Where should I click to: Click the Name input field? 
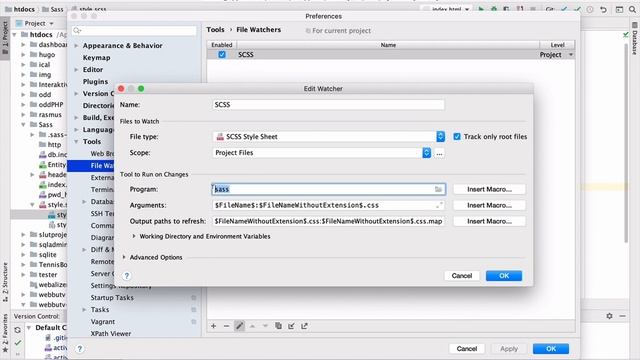click(x=328, y=104)
